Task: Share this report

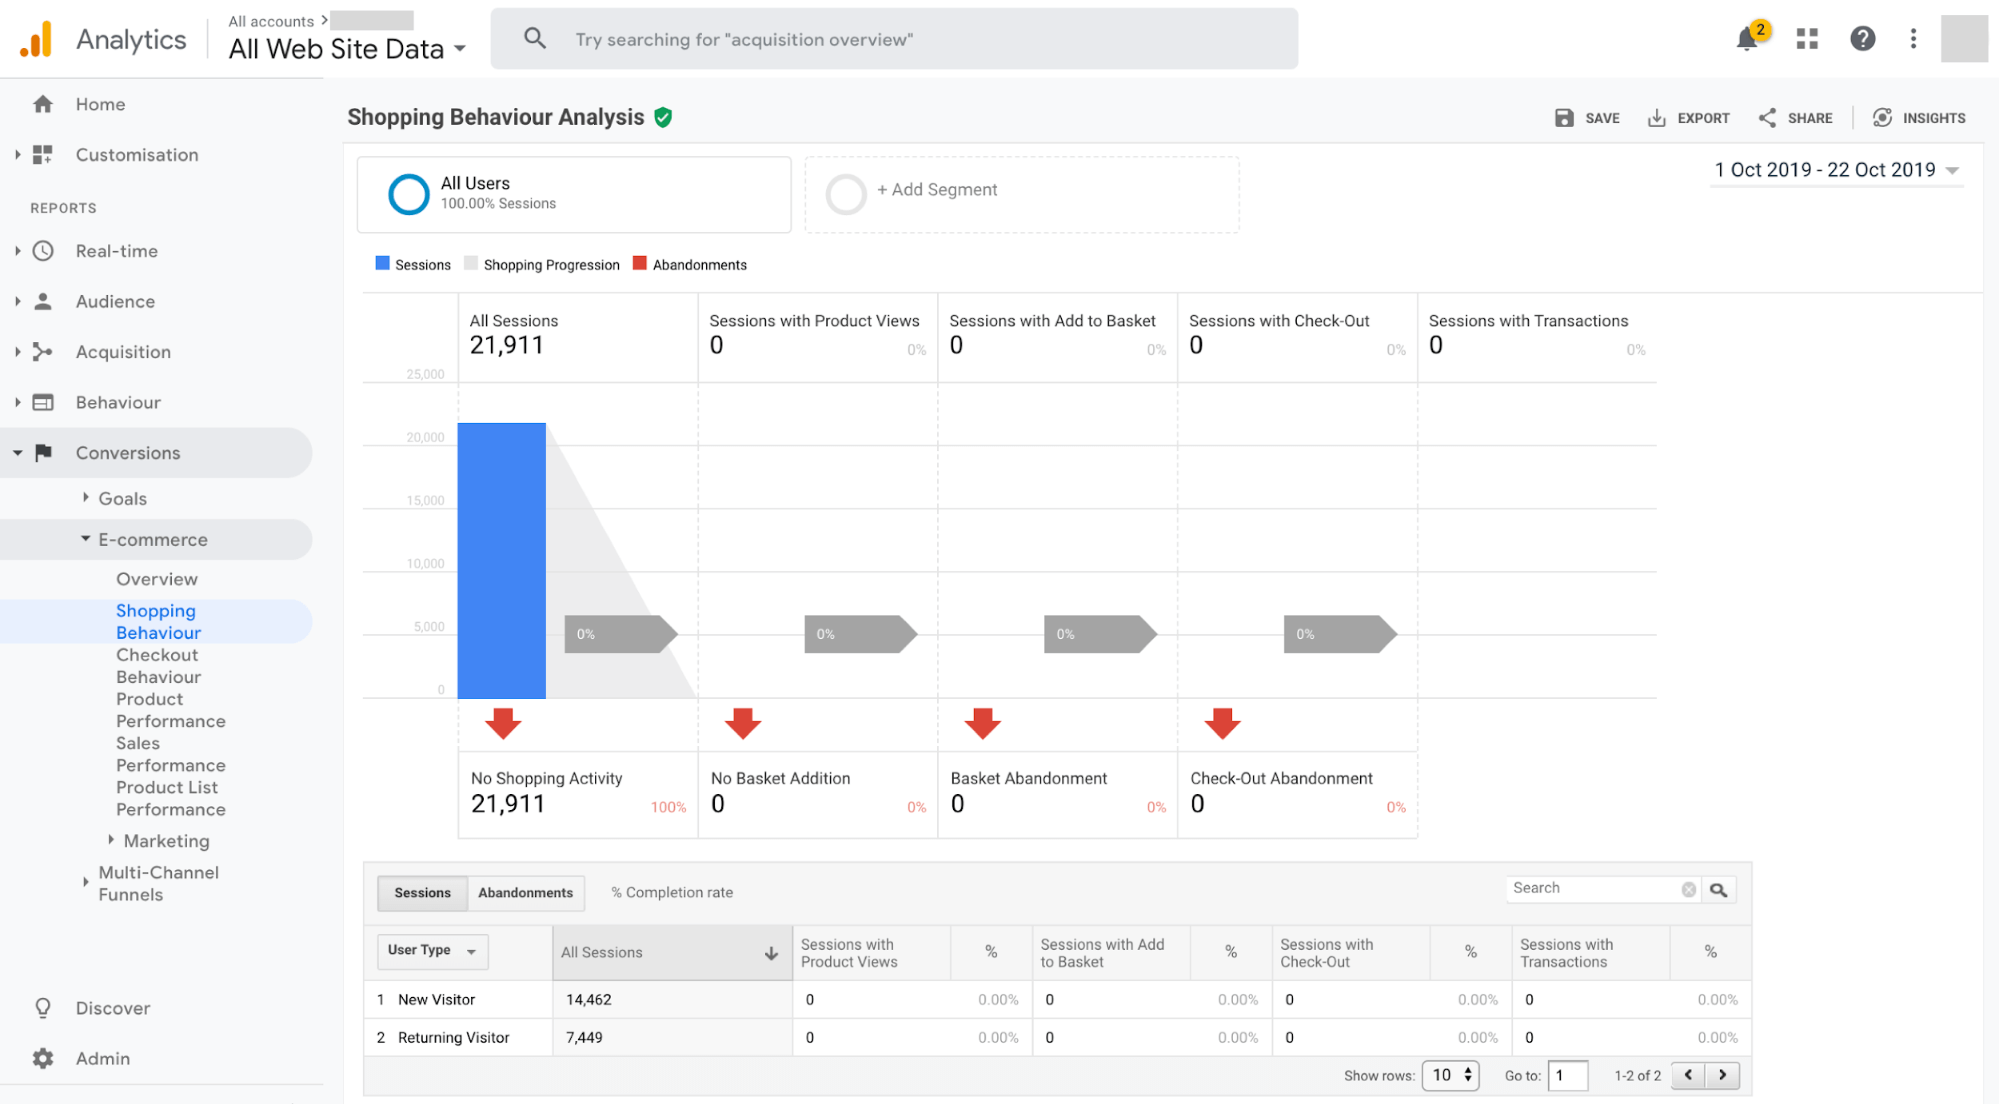Action: (1794, 117)
